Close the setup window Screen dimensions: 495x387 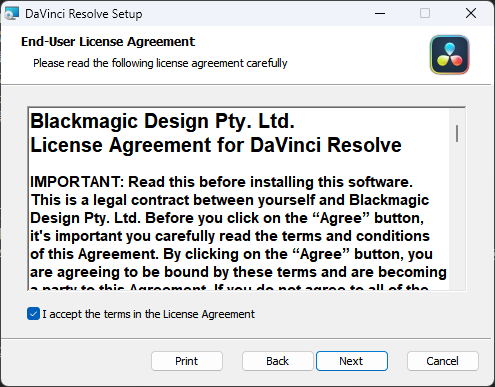471,13
